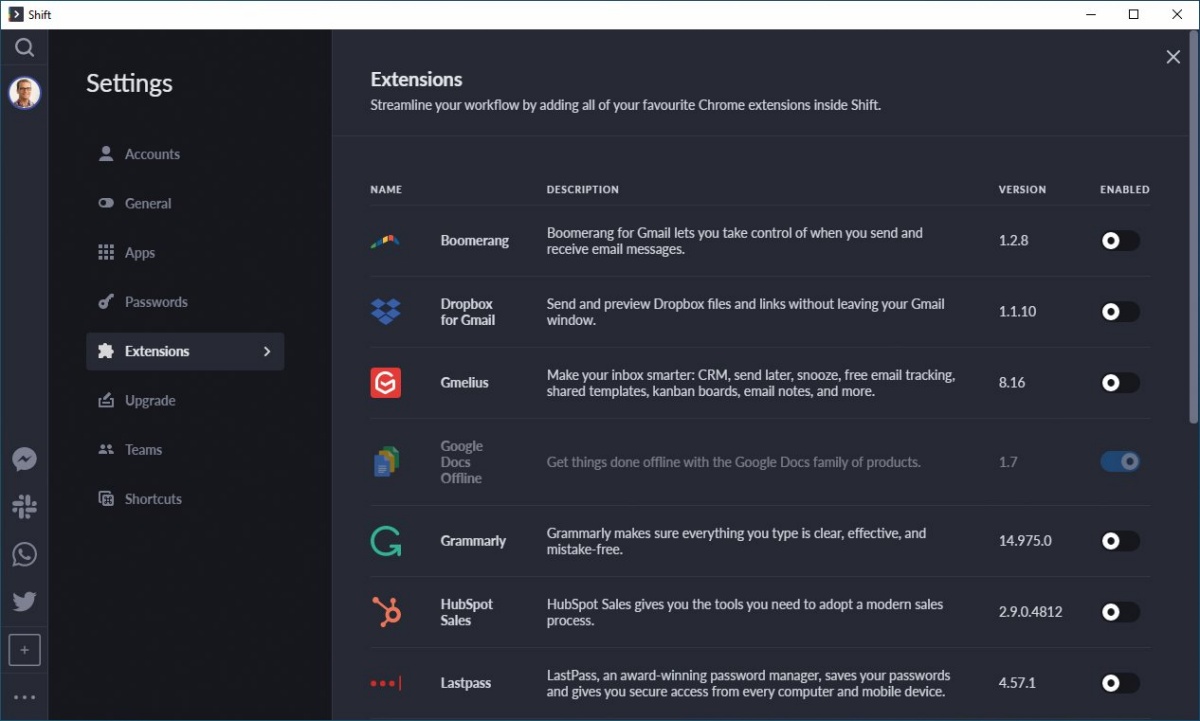Open Passwords settings section
The image size is (1200, 721).
click(185, 302)
